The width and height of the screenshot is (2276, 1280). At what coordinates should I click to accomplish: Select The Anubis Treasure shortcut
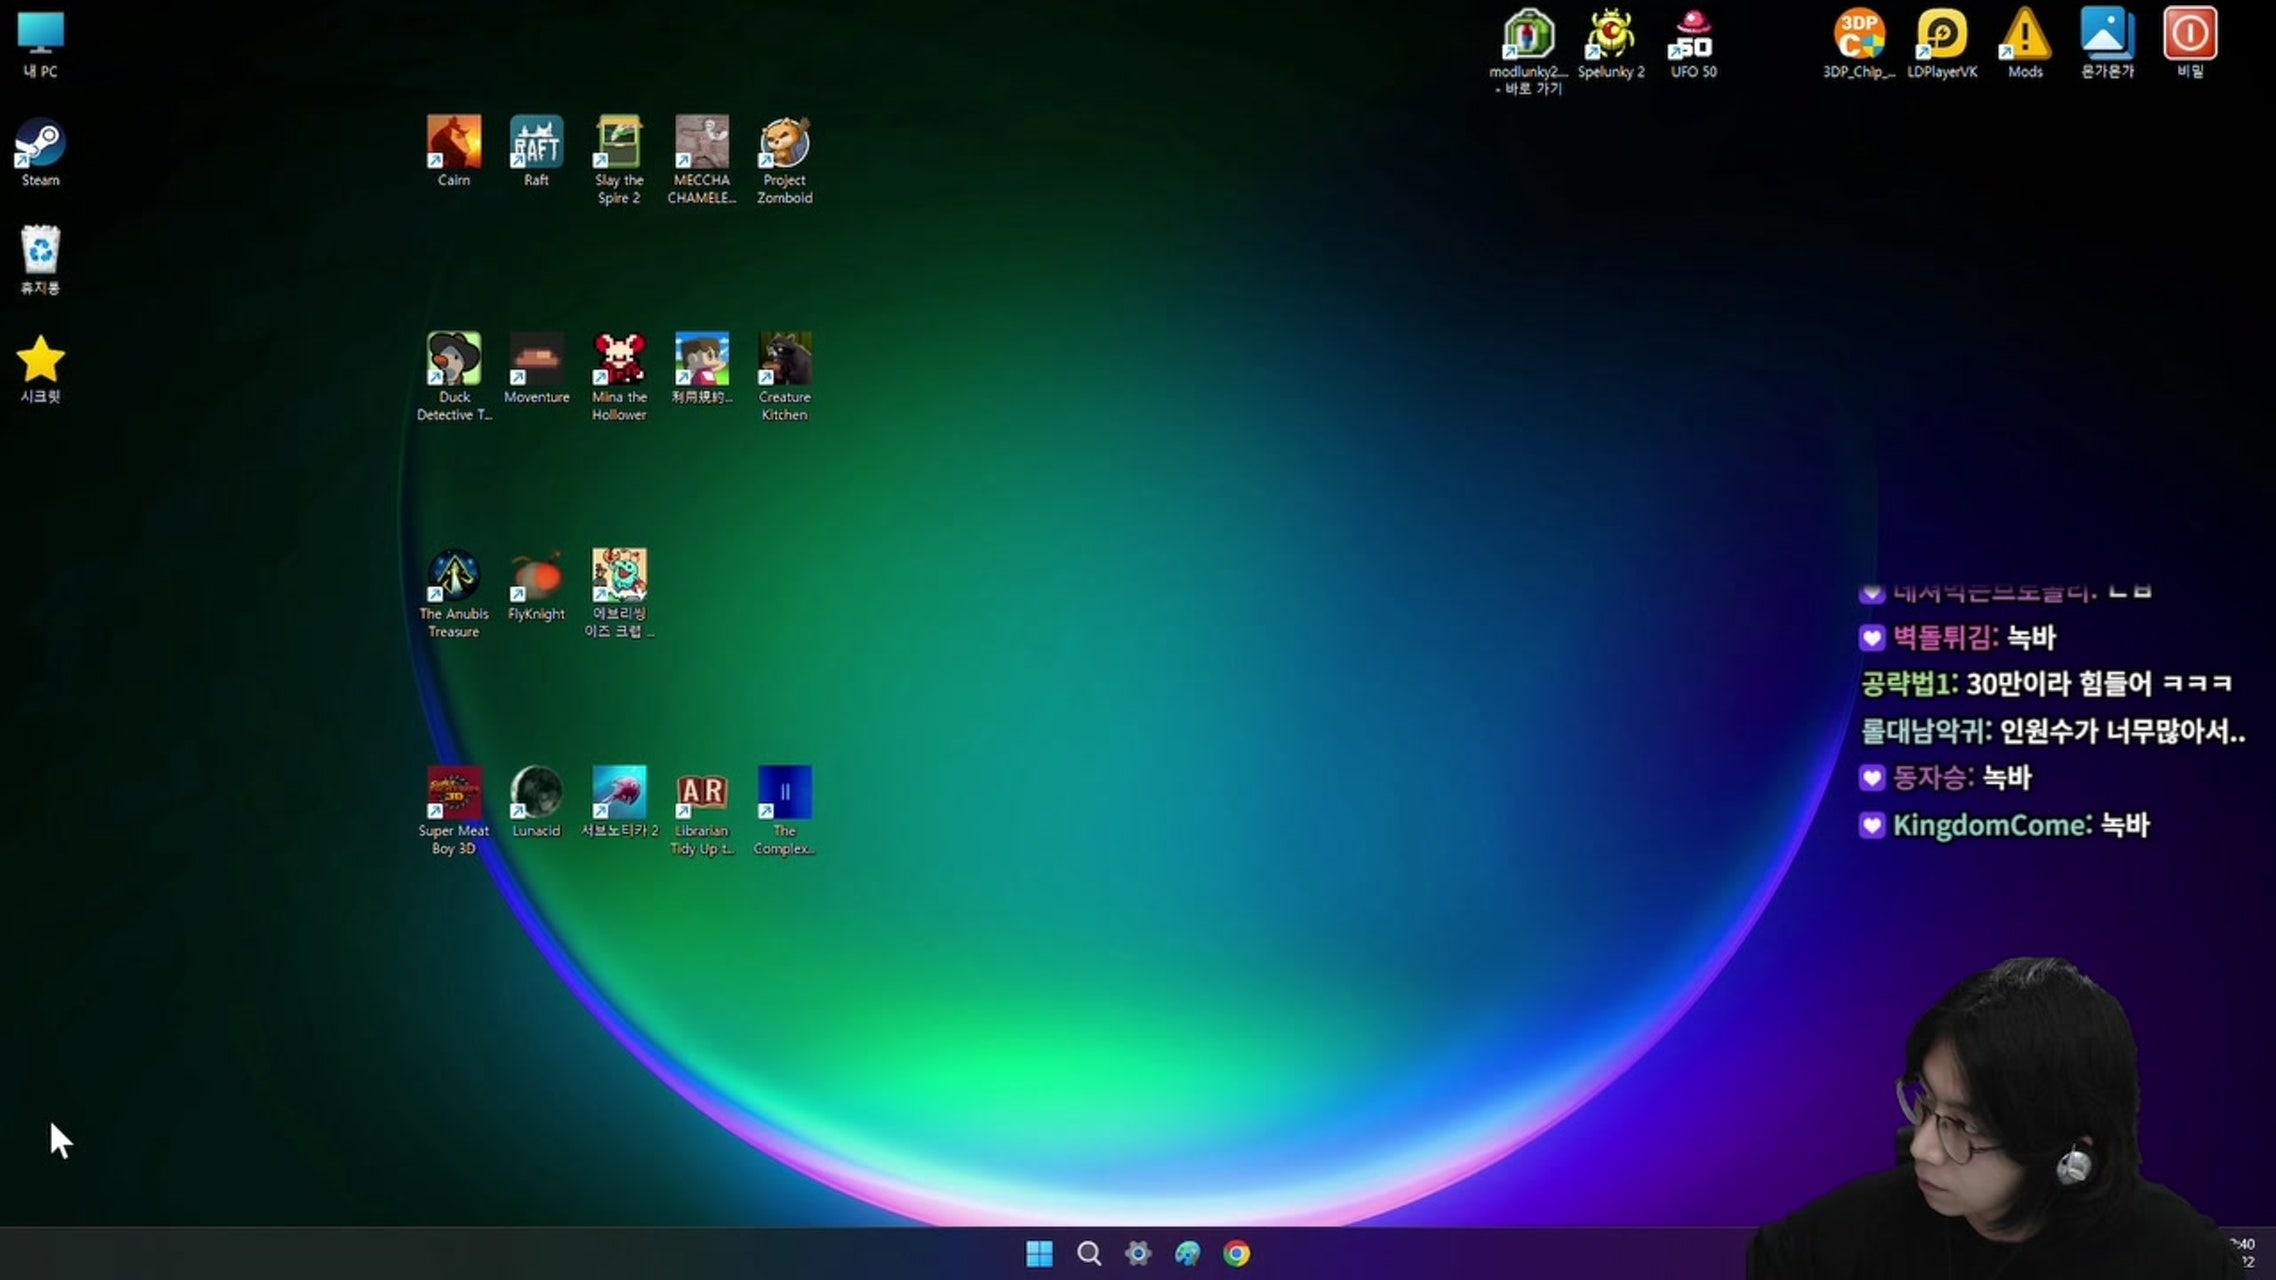[x=454, y=594]
